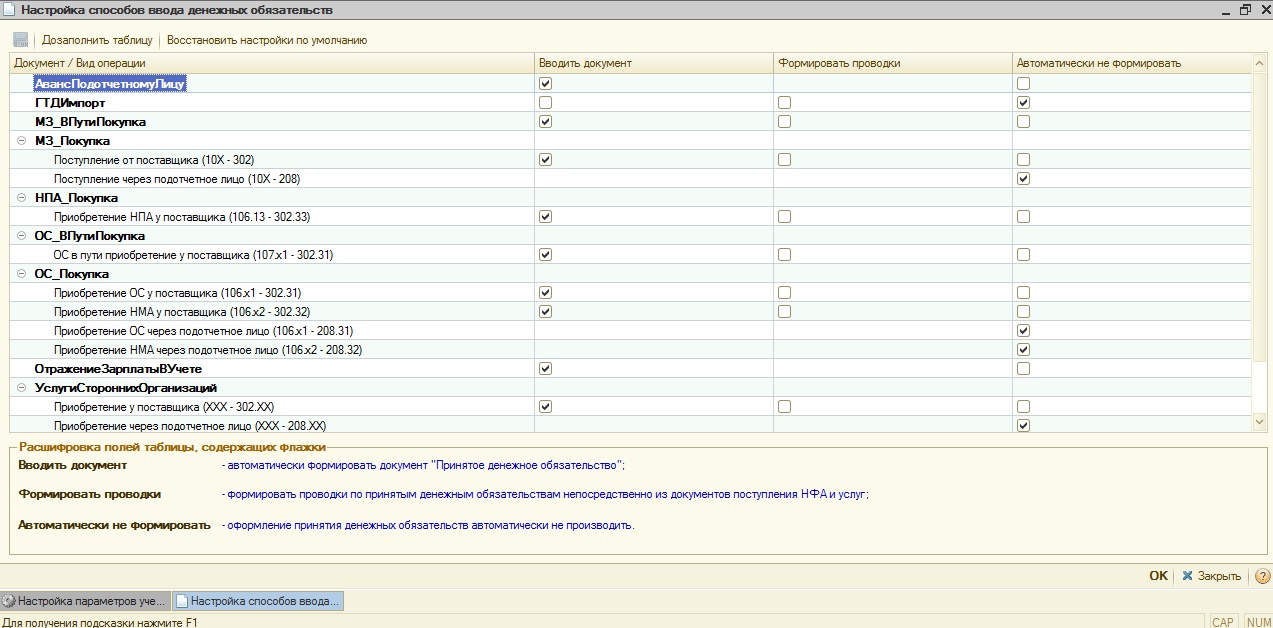The height and width of the screenshot is (628, 1273).
Task: Open the help question mark icon
Action: tap(1262, 576)
